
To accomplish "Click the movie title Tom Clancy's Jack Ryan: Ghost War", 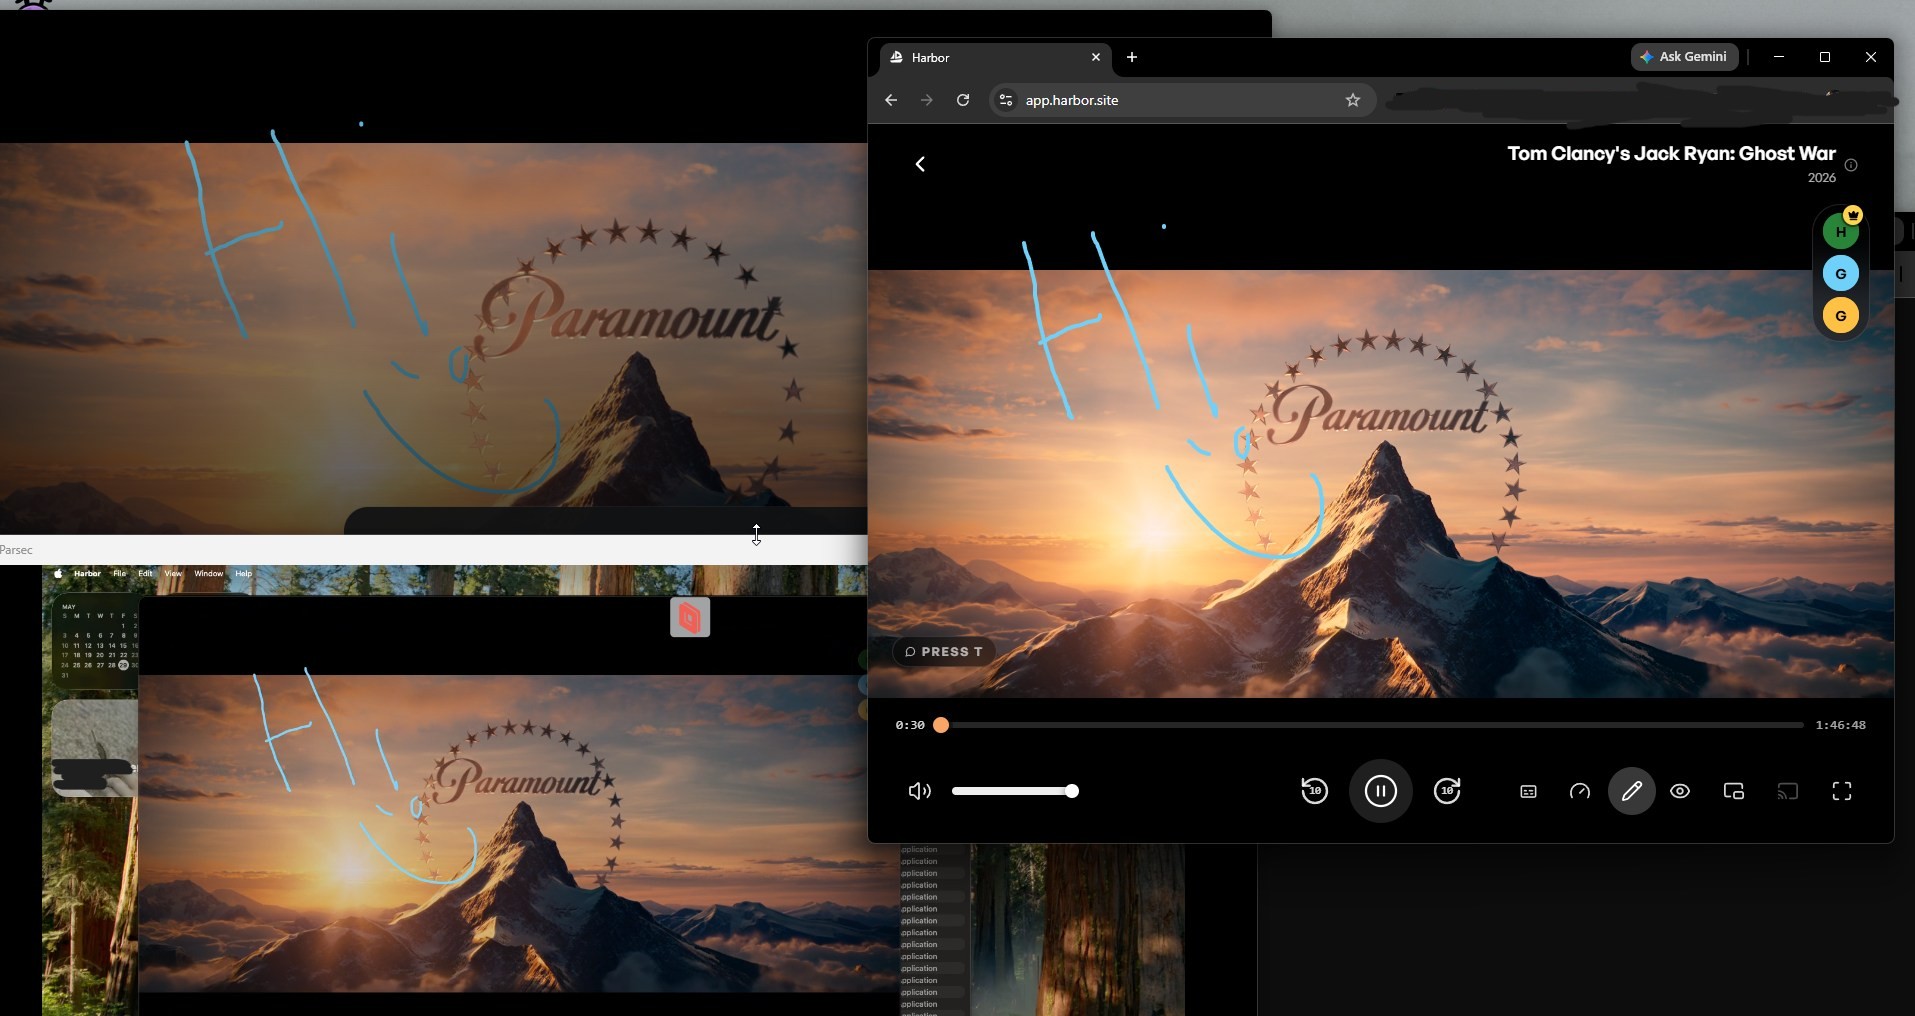I will tap(1671, 153).
